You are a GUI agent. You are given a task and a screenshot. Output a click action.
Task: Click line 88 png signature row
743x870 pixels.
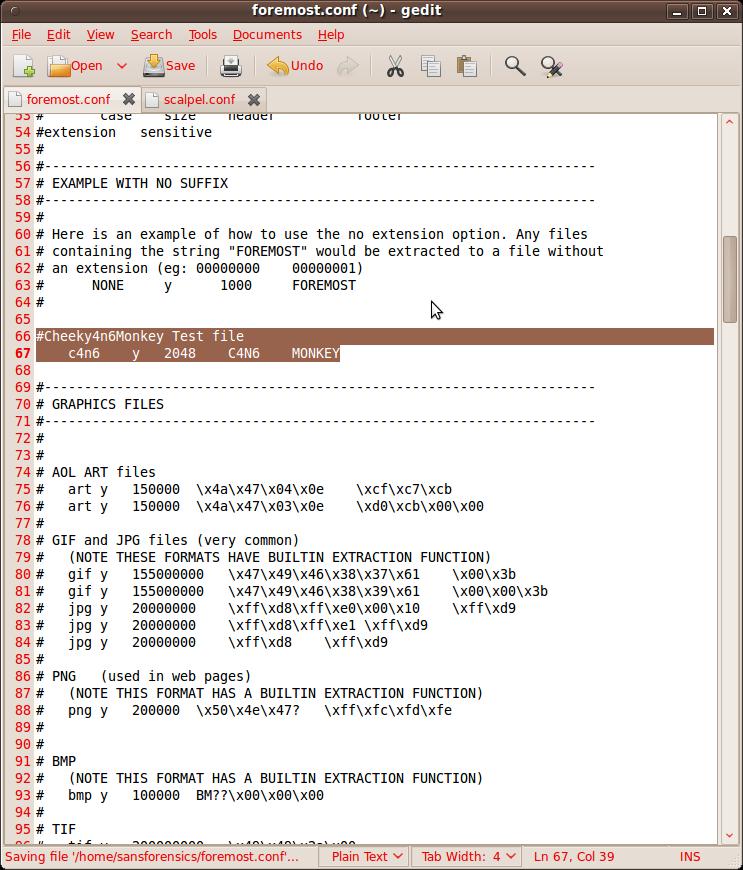244,710
